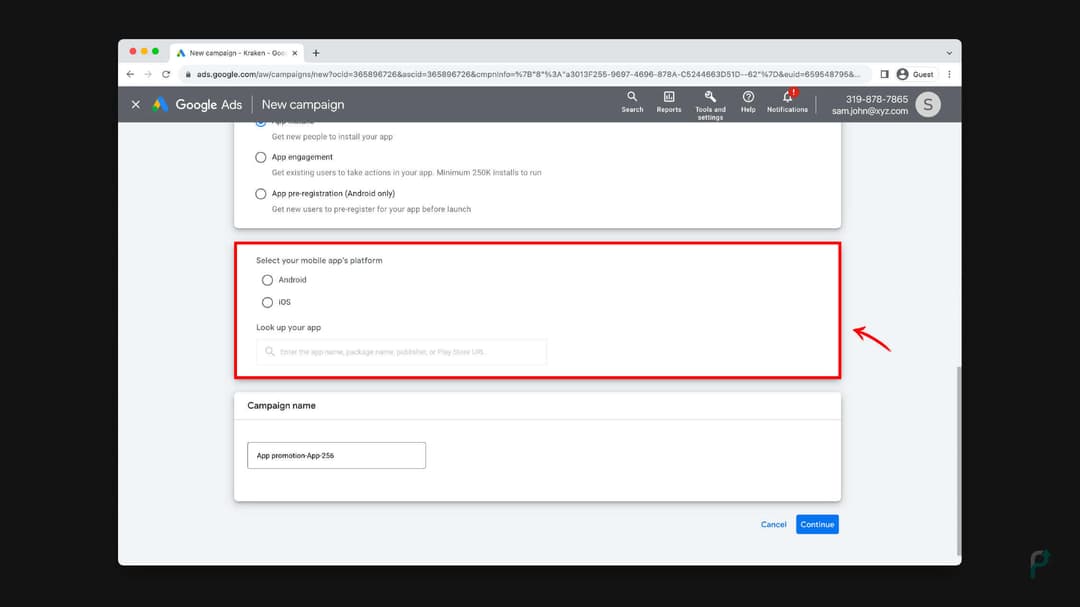Select the Android platform radio button
Screen dimensions: 1080x607
click(x=267, y=280)
